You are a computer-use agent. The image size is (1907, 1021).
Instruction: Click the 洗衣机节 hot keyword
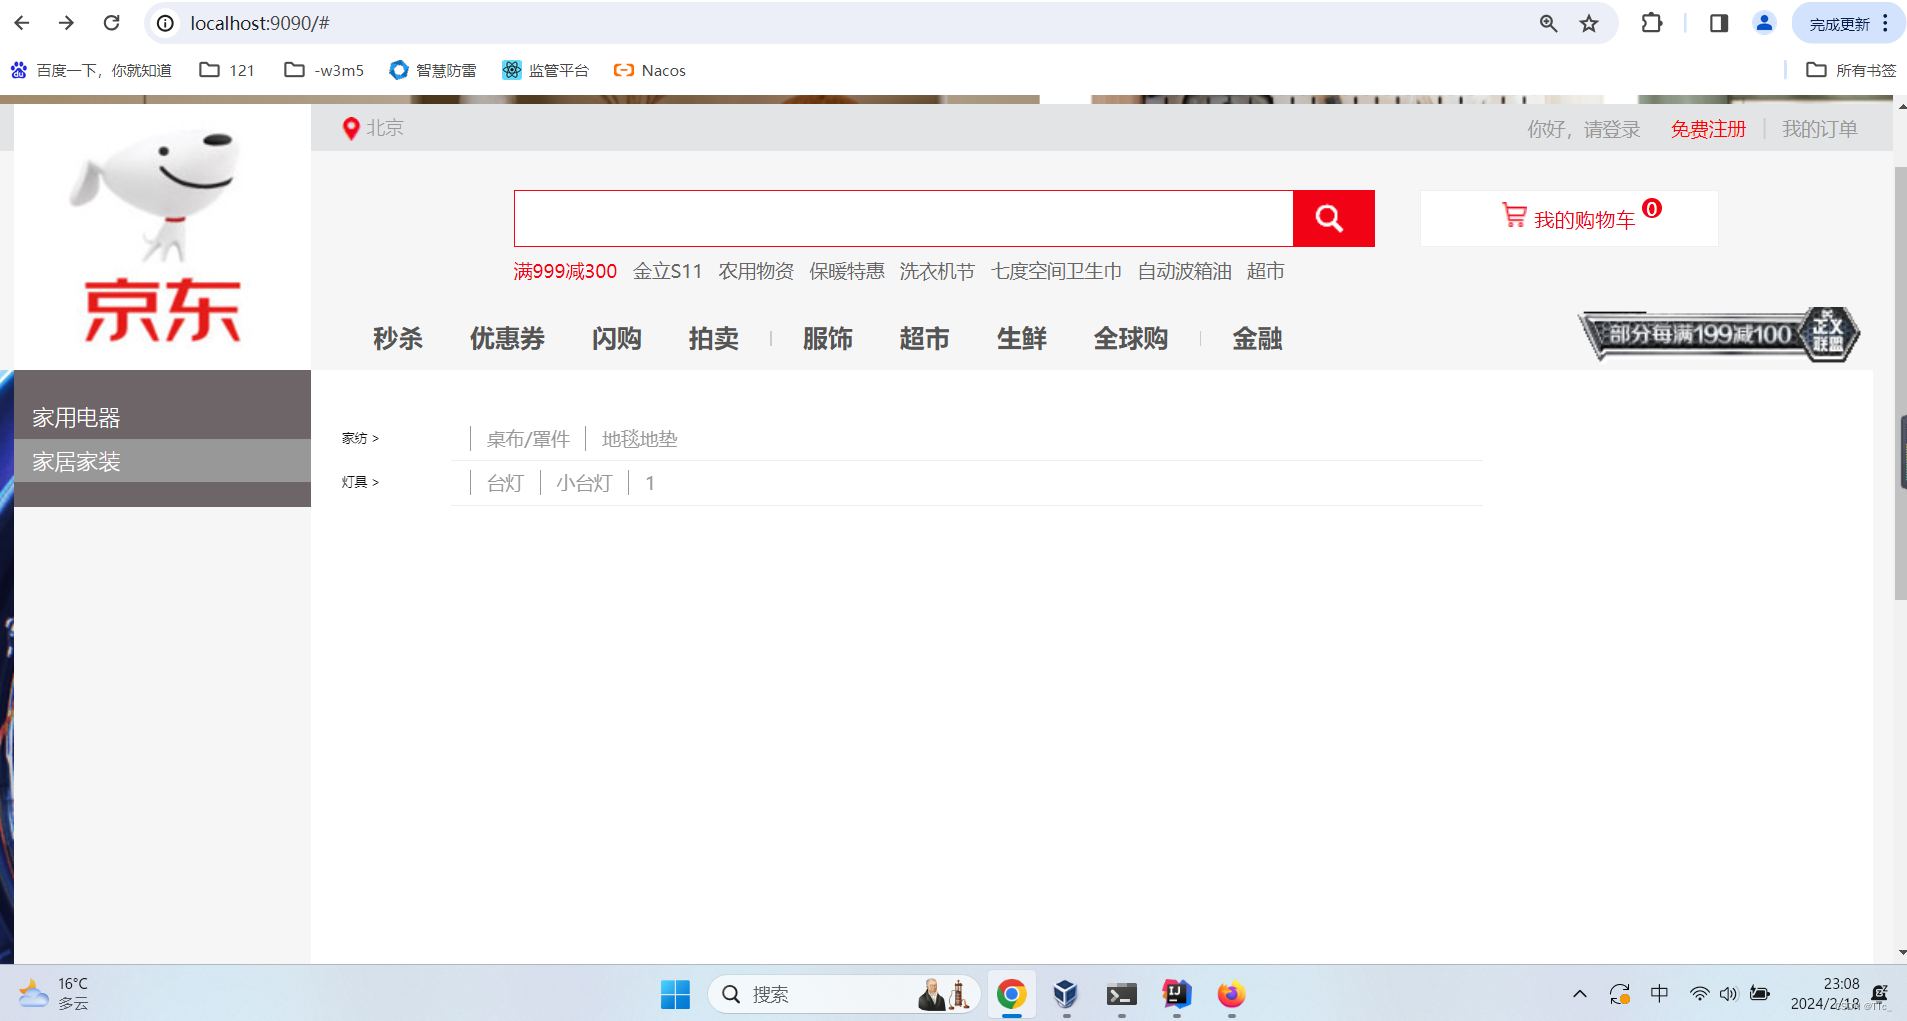[937, 271]
